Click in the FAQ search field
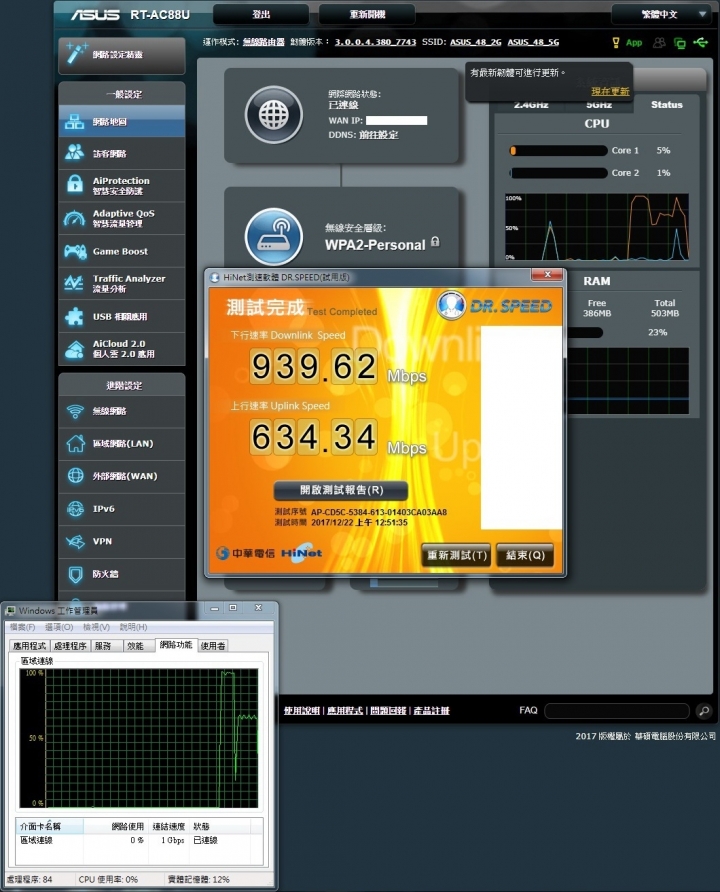720x892 pixels. click(x=617, y=711)
